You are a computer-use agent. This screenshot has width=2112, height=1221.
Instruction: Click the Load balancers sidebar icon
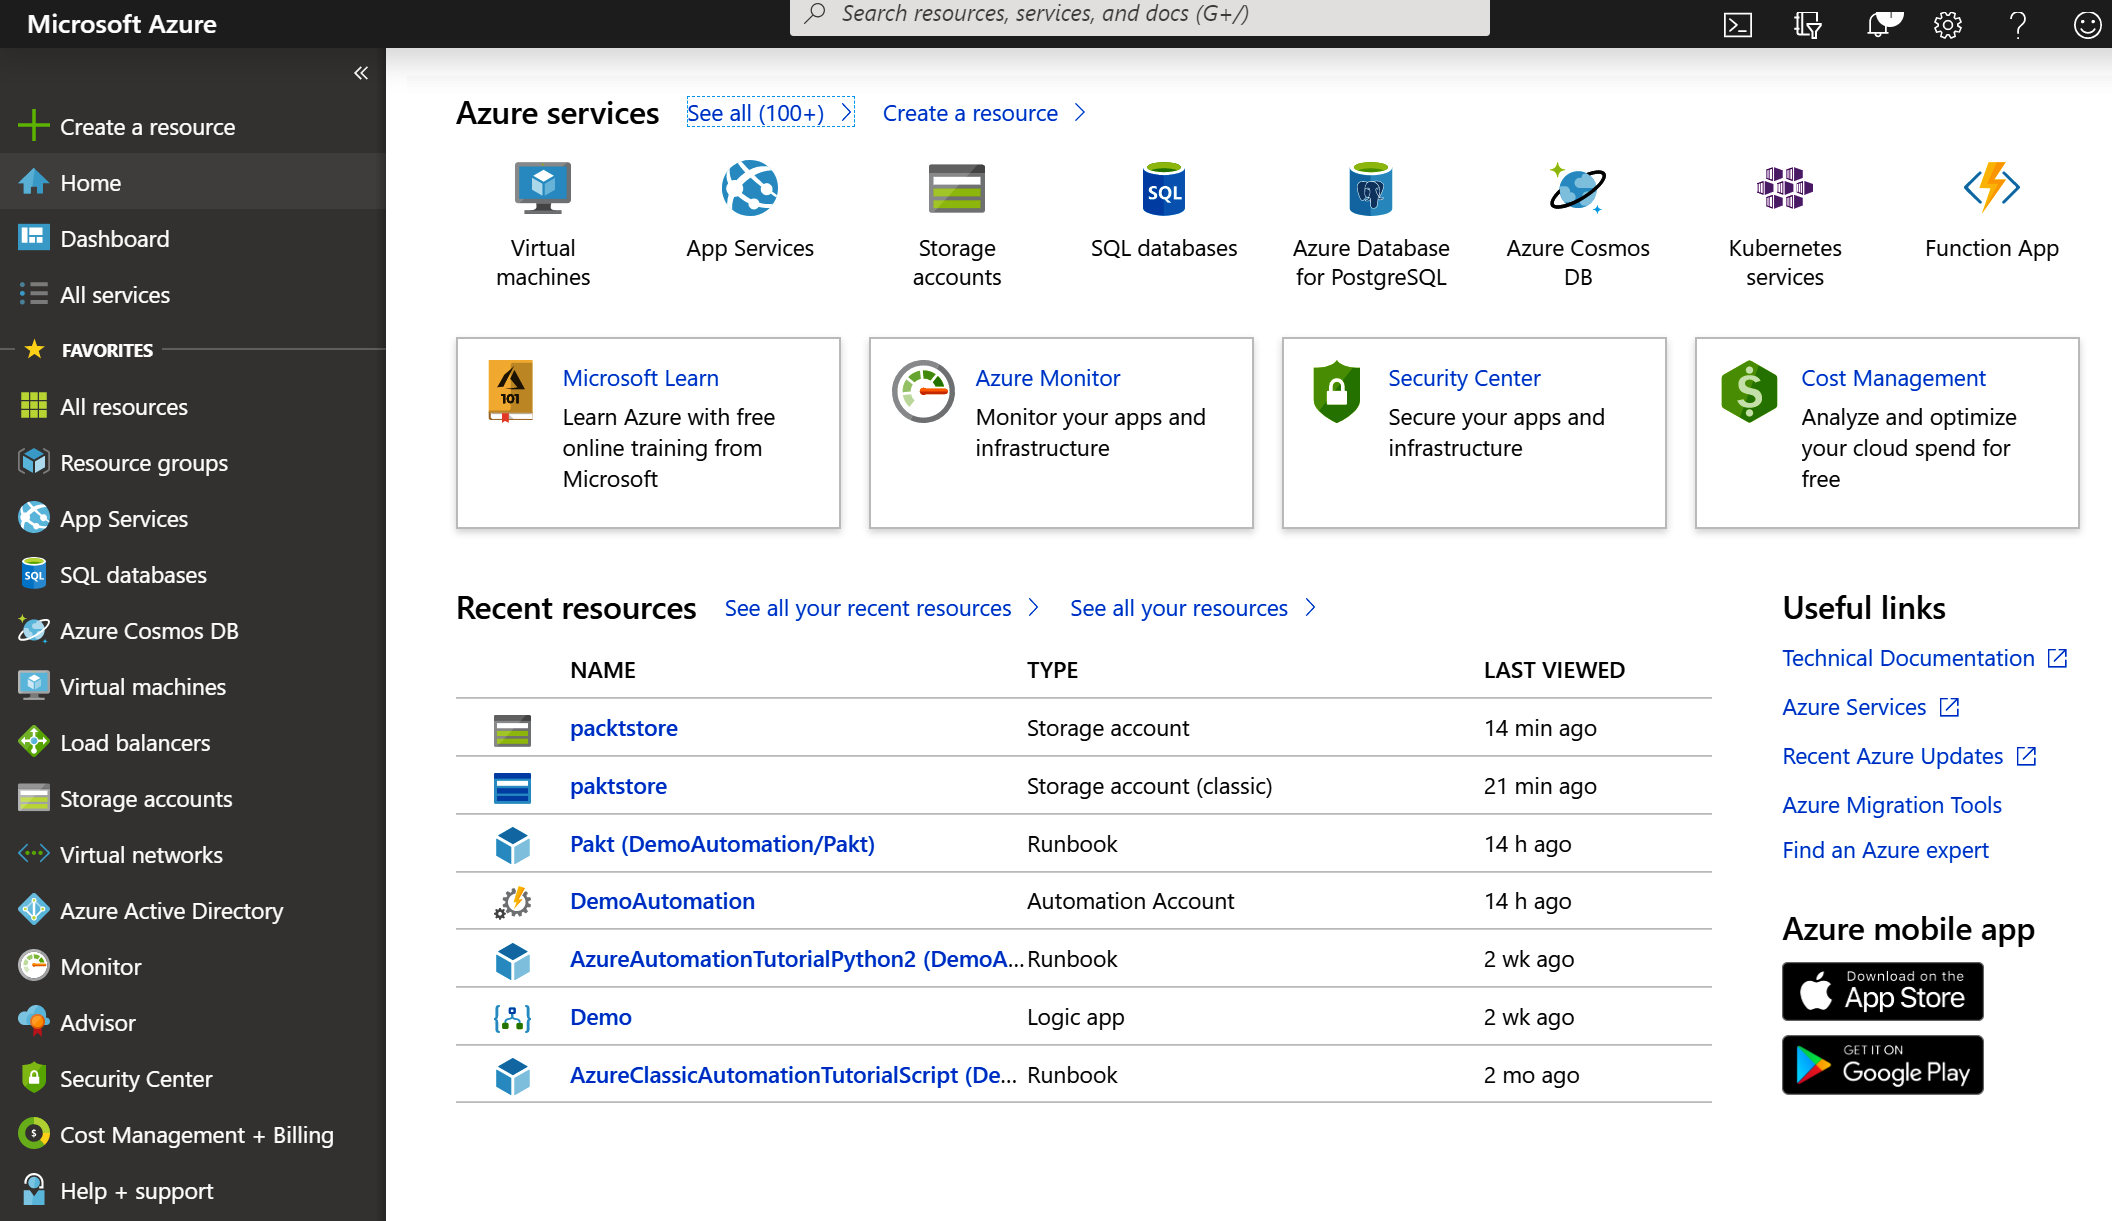[34, 742]
